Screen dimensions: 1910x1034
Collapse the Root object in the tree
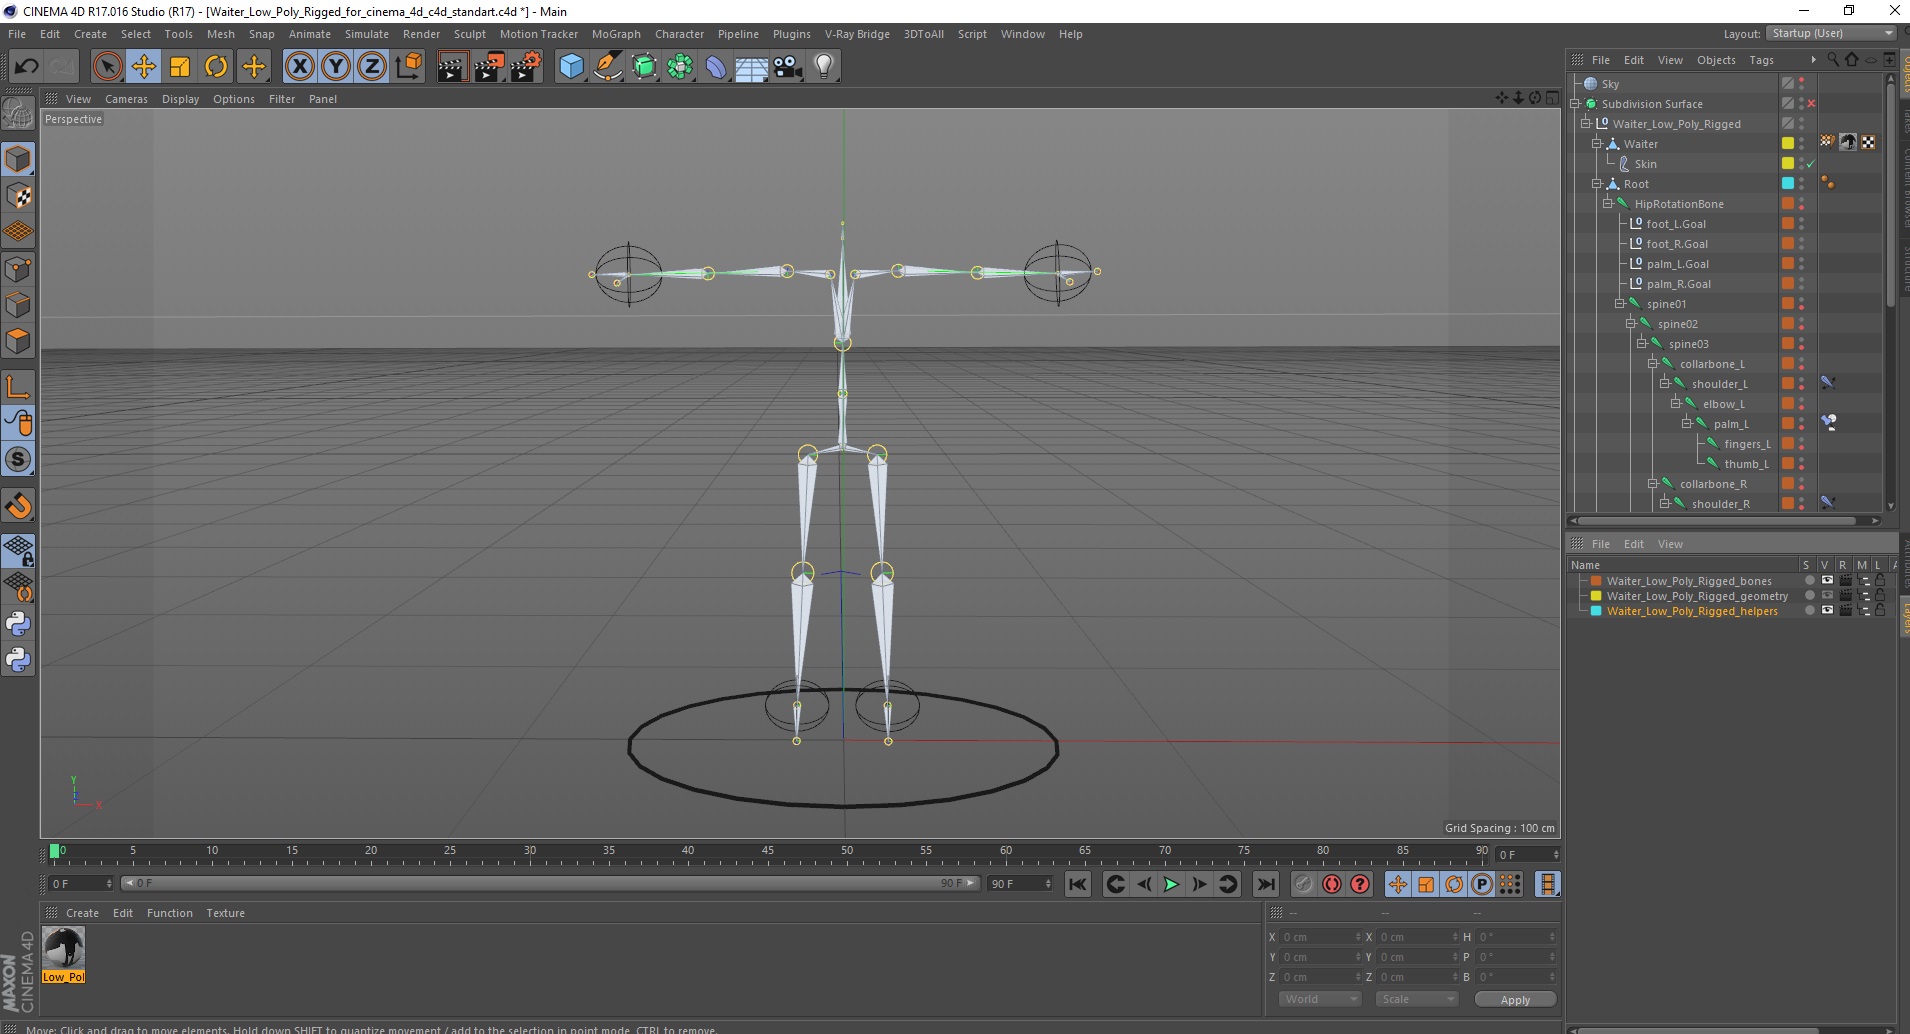point(1597,184)
